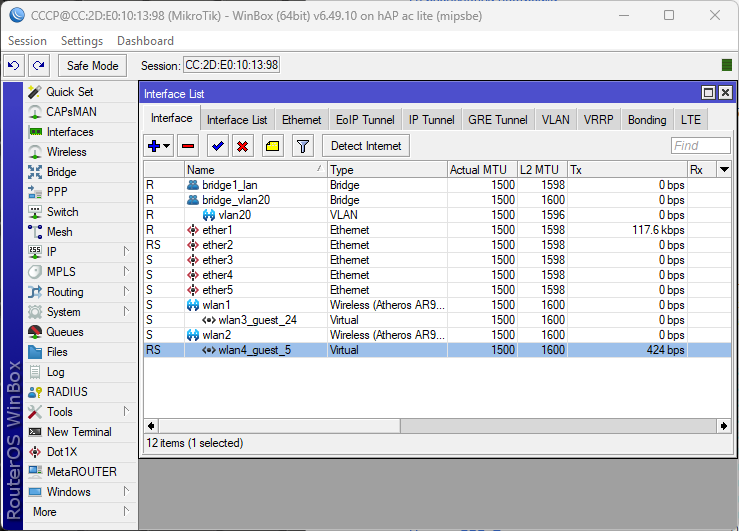Screen dimensions: 739x531
Task: Open Mesh section
Action: [80, 232]
